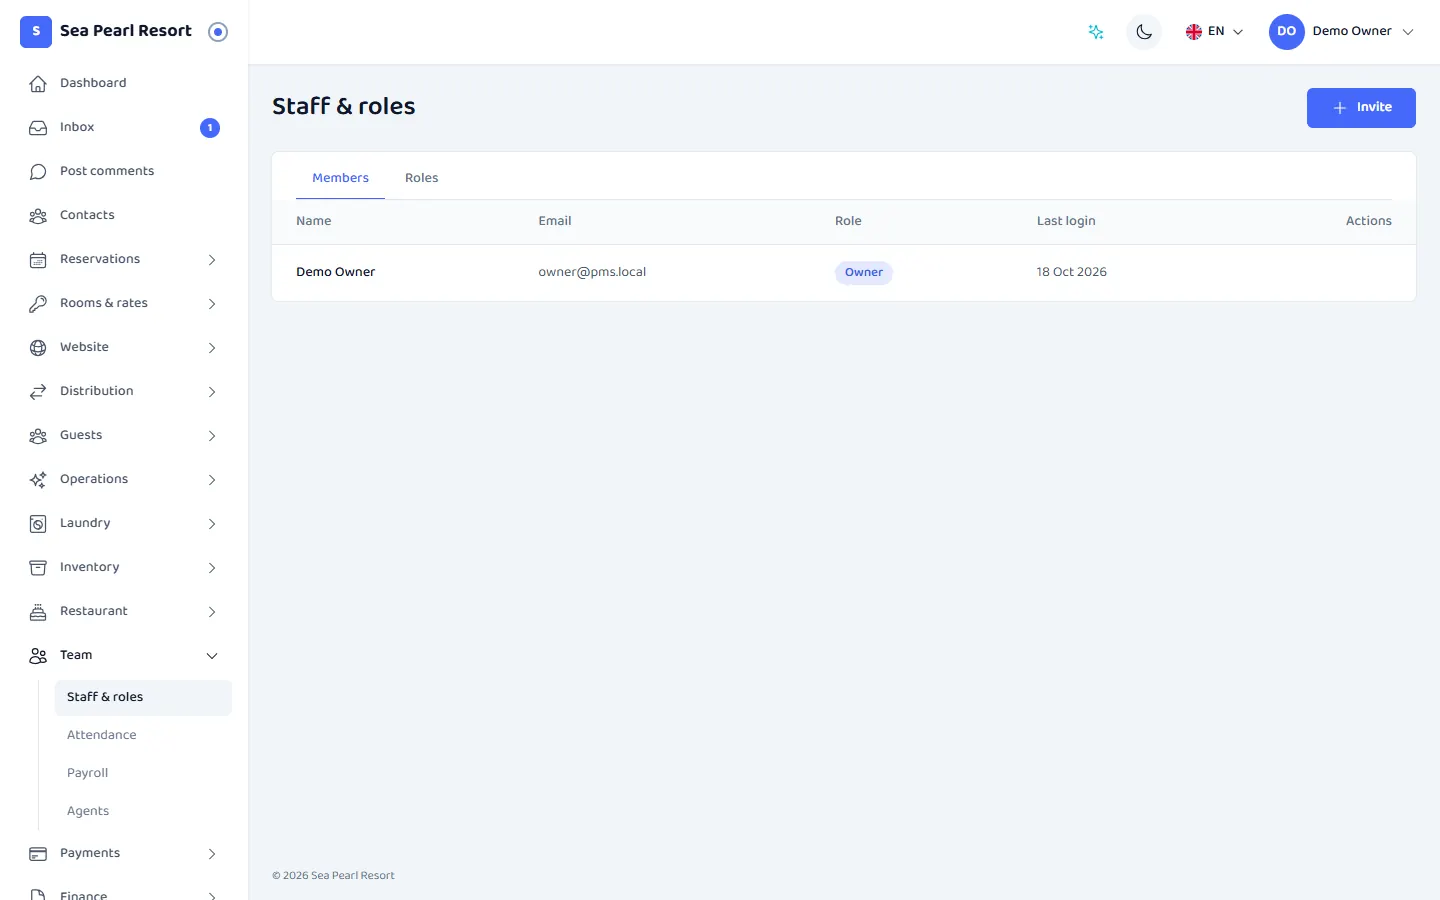The height and width of the screenshot is (900, 1440).
Task: Expand the Distribution submenu chevron
Action: tap(212, 392)
